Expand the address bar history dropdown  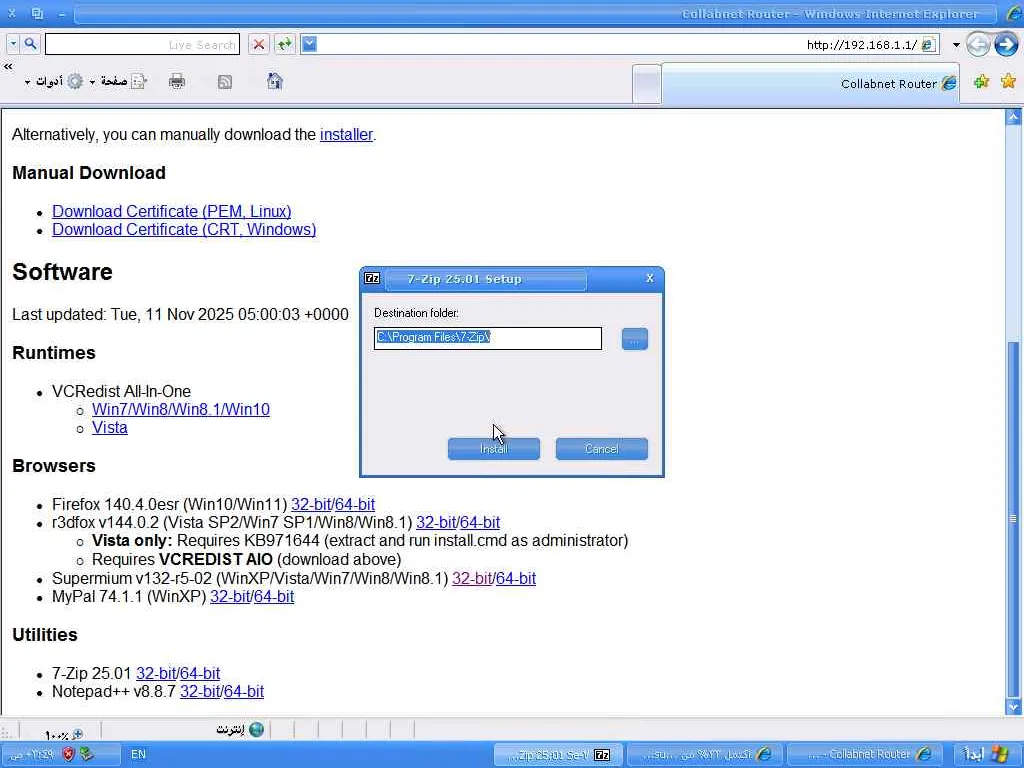[x=955, y=44]
